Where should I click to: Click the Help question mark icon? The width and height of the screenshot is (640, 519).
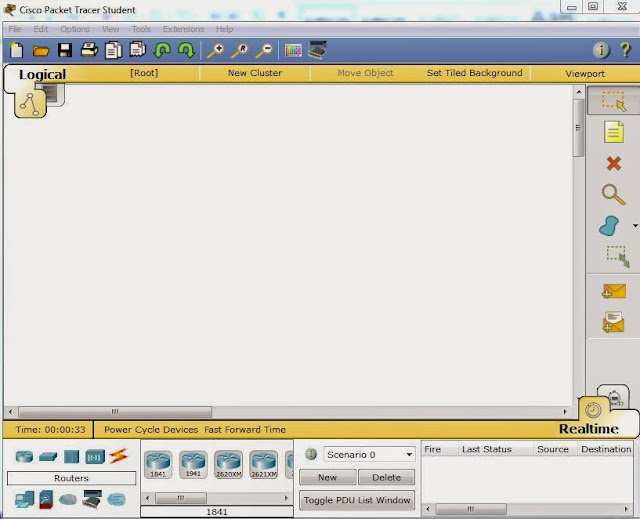tap(625, 50)
